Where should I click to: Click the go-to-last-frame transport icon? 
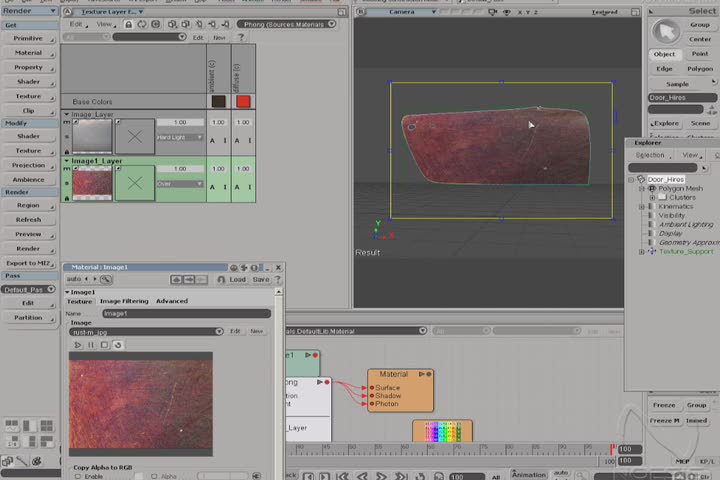pyautogui.click(x=401, y=476)
